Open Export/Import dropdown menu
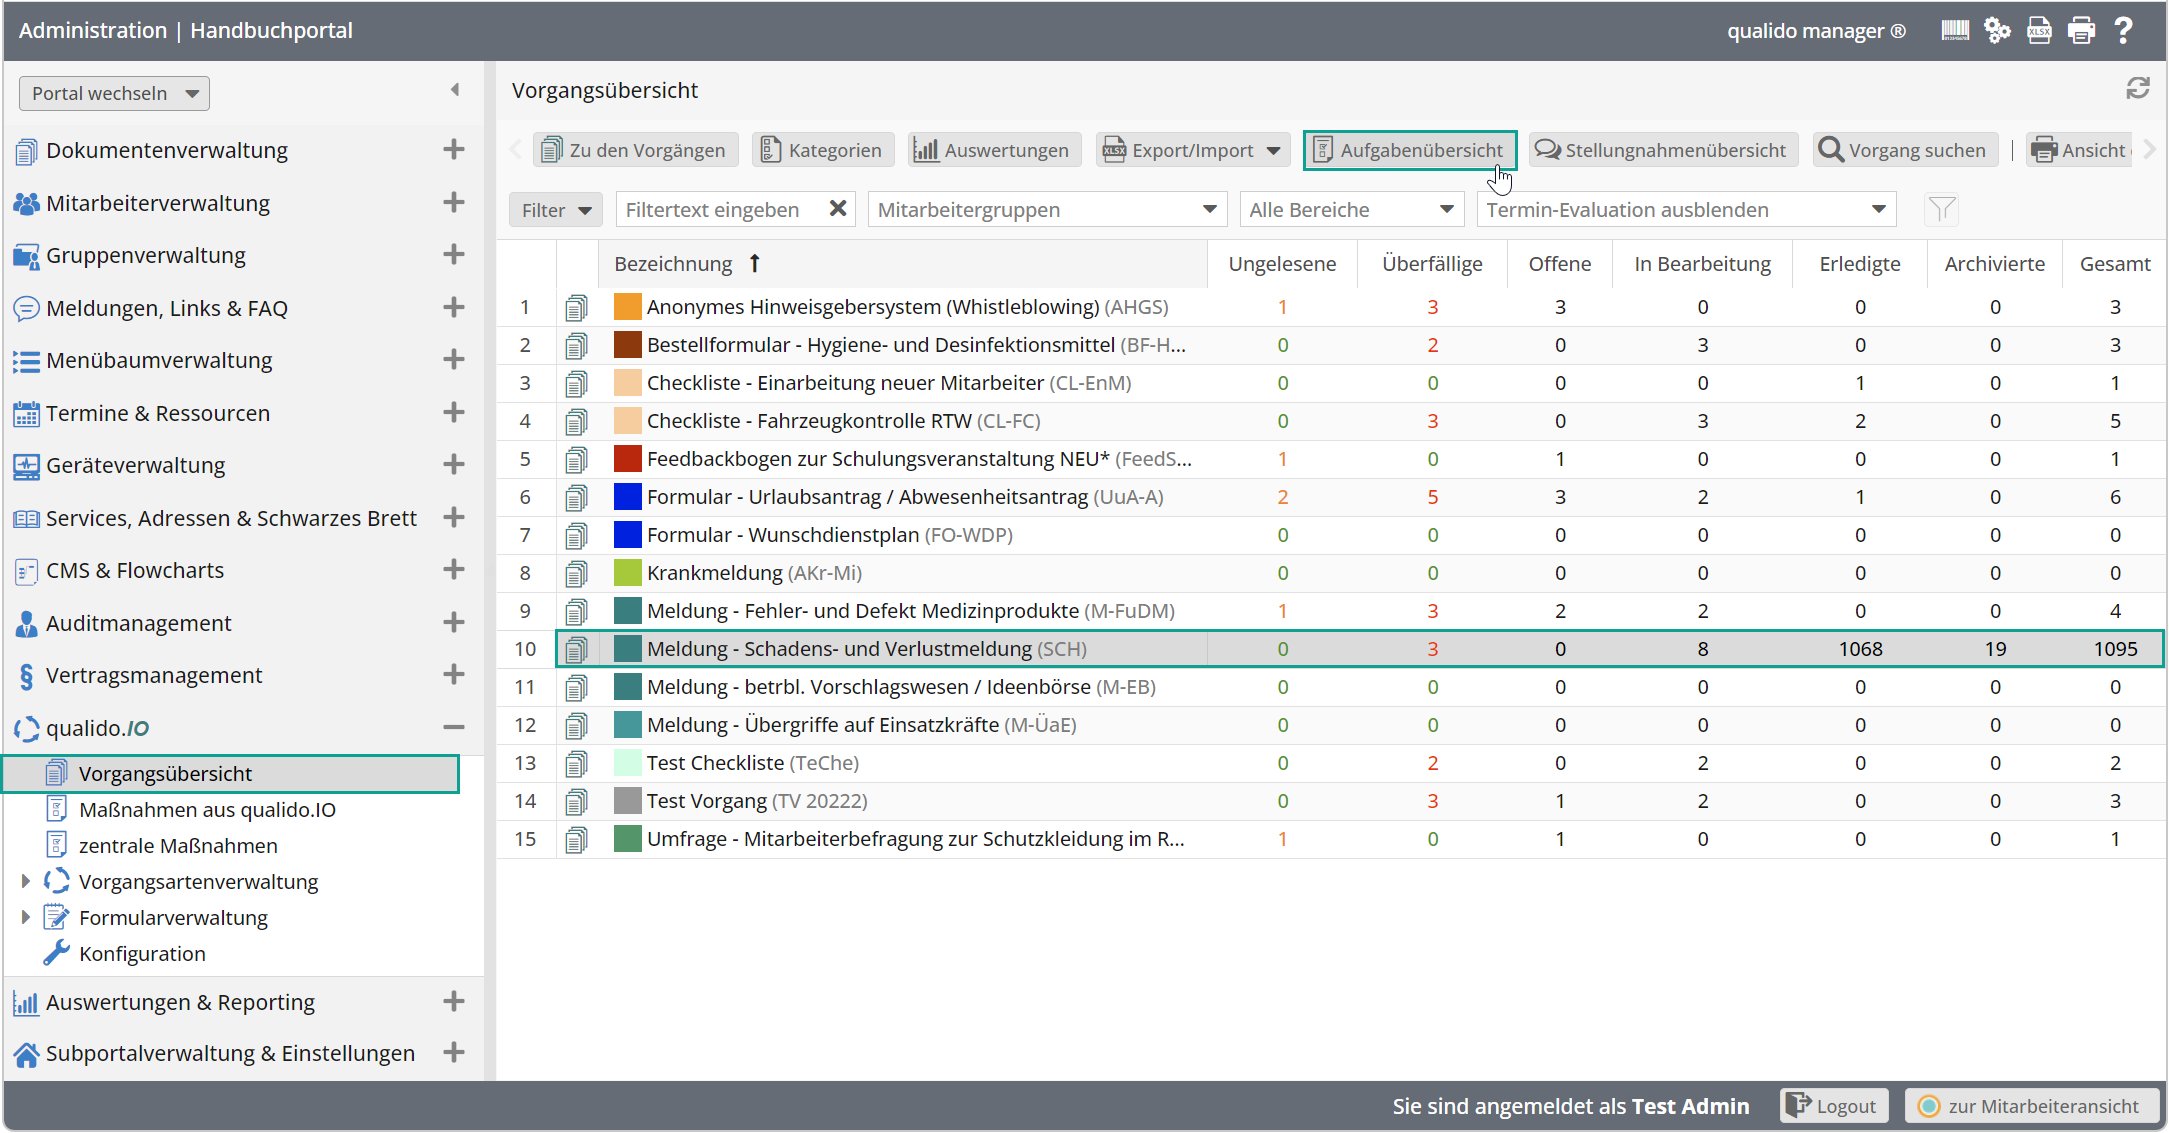This screenshot has height=1133, width=2169. [1192, 150]
